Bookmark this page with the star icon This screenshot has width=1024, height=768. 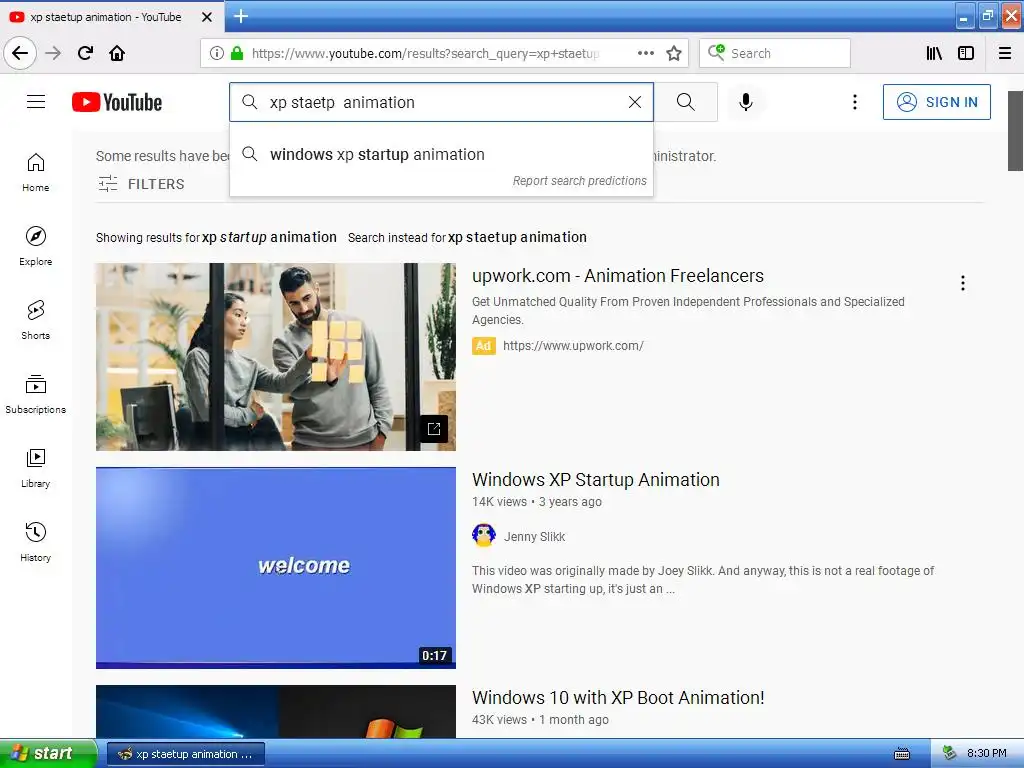click(674, 53)
